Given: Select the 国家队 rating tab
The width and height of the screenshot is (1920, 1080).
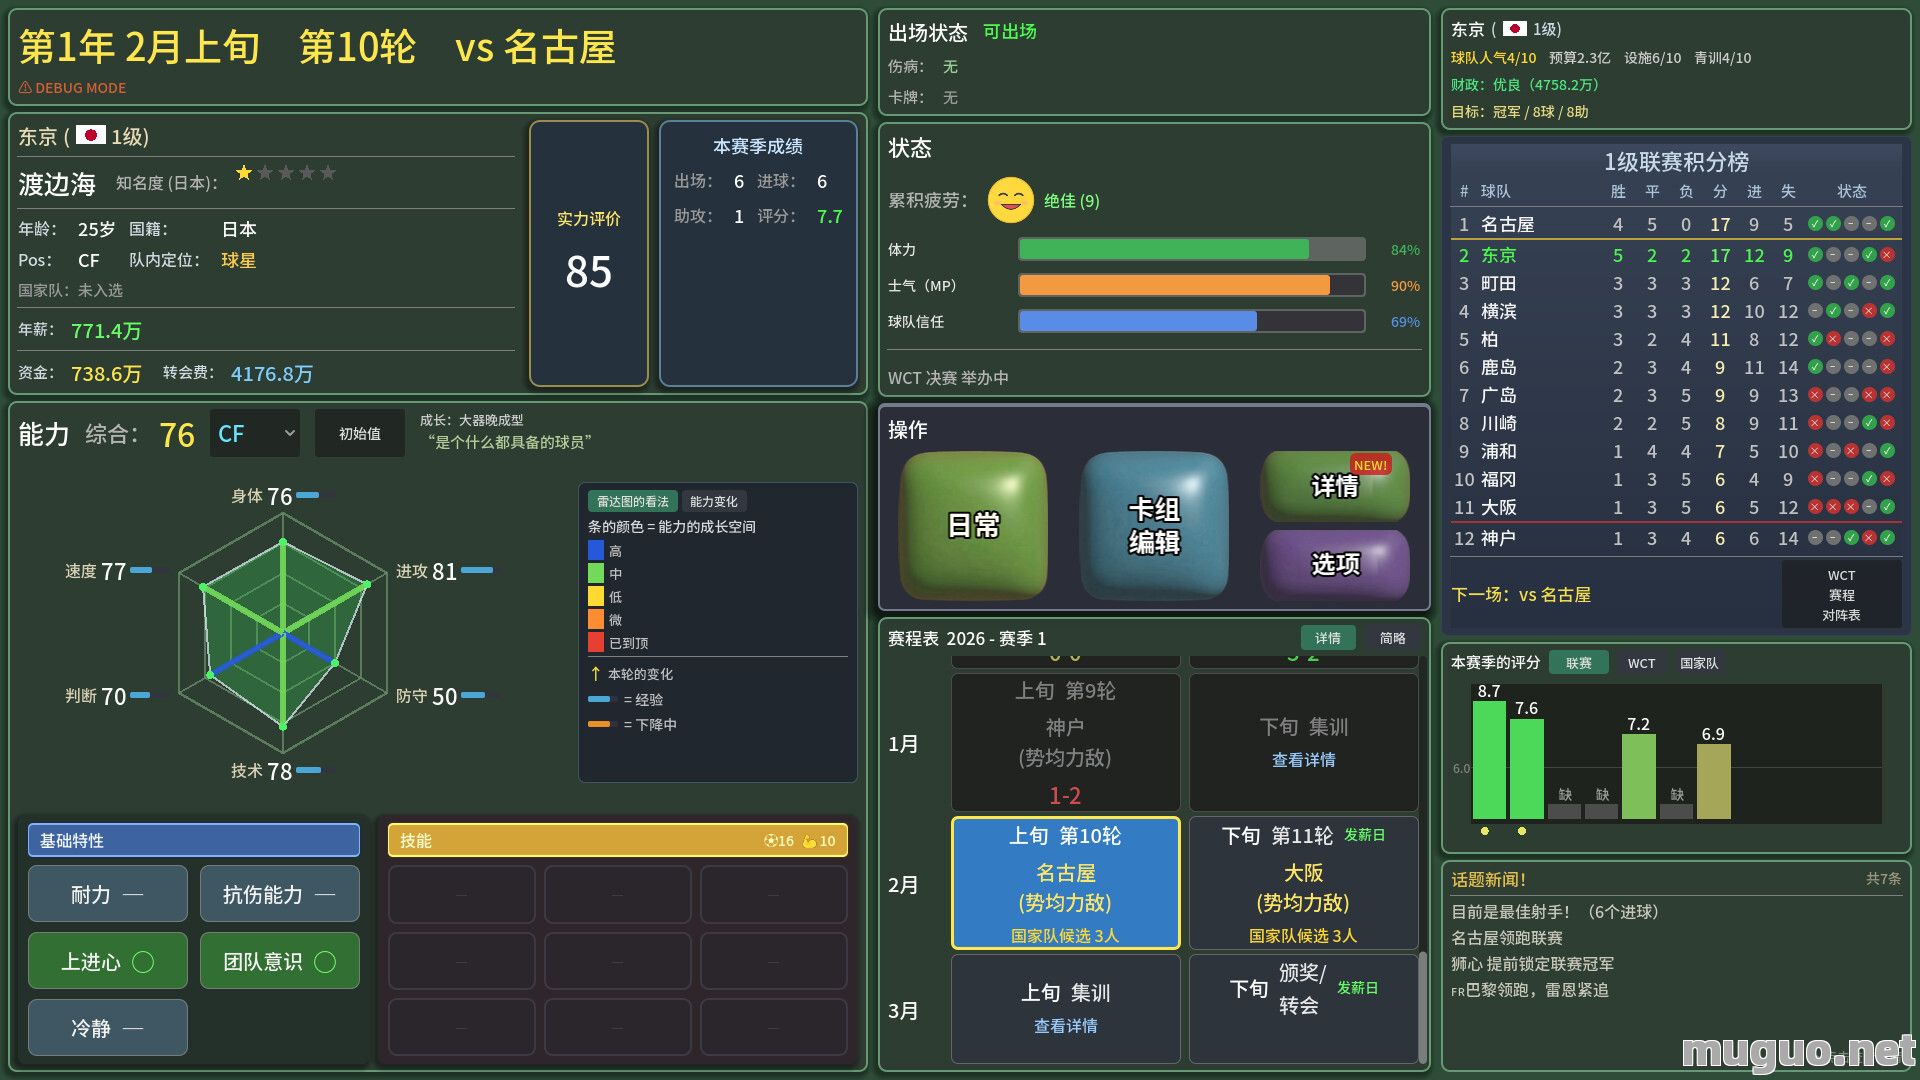Looking at the screenshot, I should coord(1699,662).
